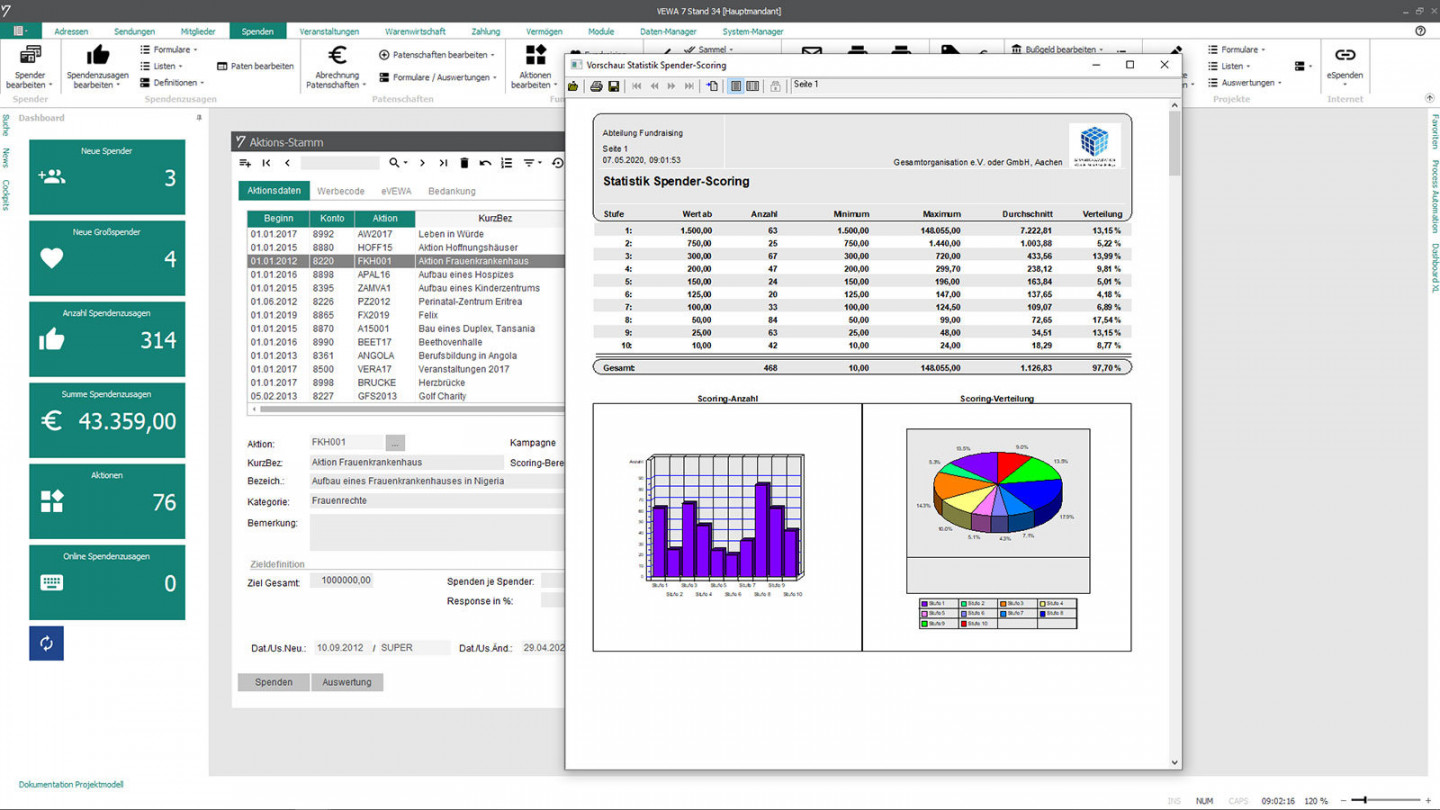The width and height of the screenshot is (1440, 810).
Task: Save the report with the floppy icon
Action: click(x=613, y=87)
